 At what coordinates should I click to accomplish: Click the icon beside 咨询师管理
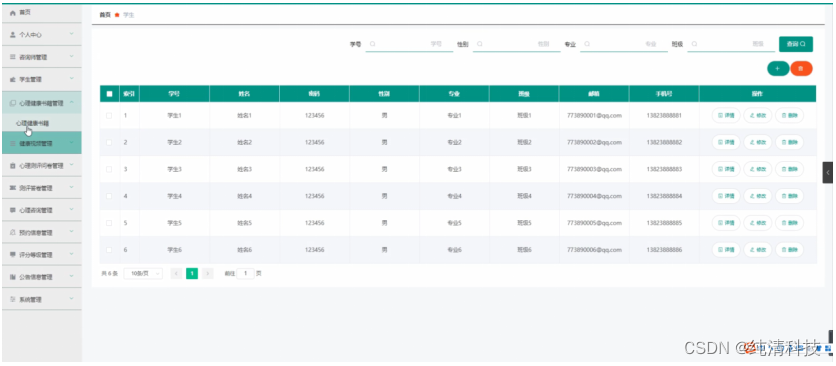(x=13, y=57)
